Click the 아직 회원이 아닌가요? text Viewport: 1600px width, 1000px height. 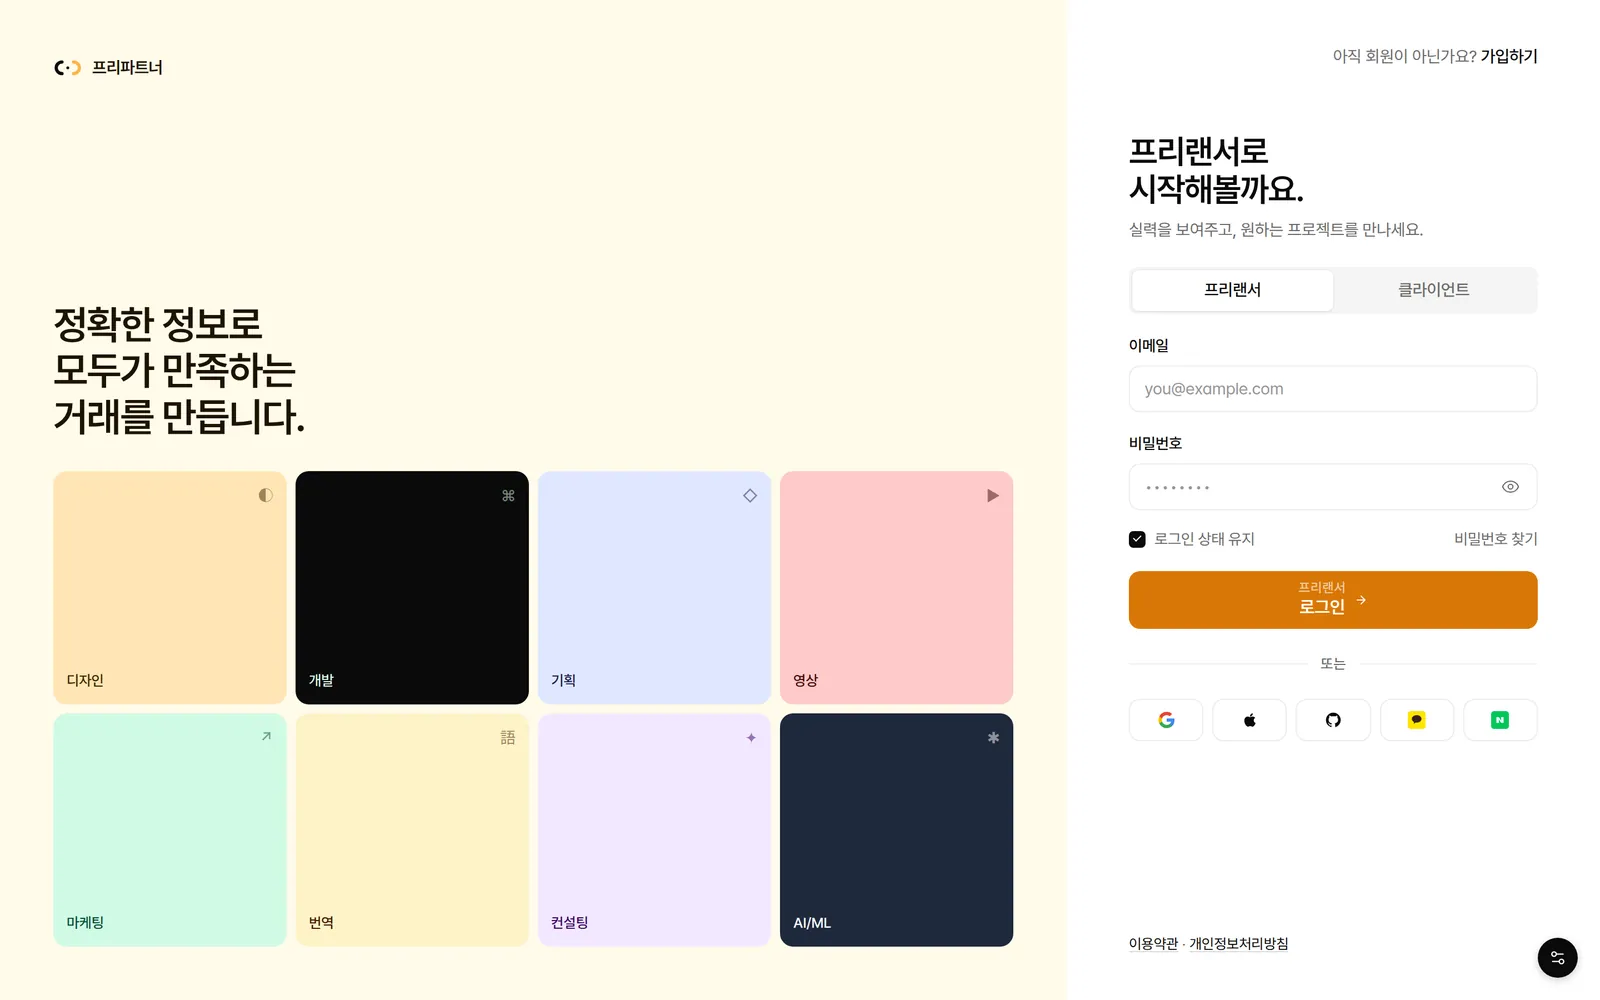pos(1404,56)
